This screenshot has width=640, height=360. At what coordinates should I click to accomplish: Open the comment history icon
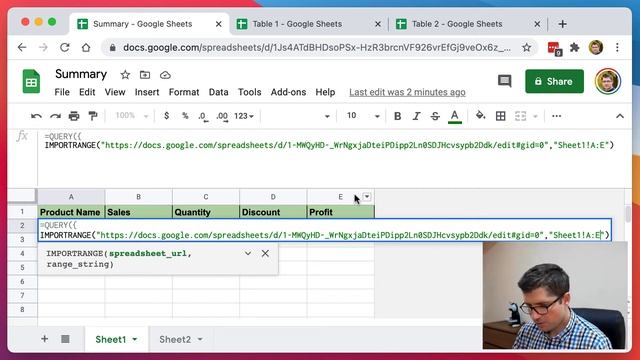coord(504,81)
